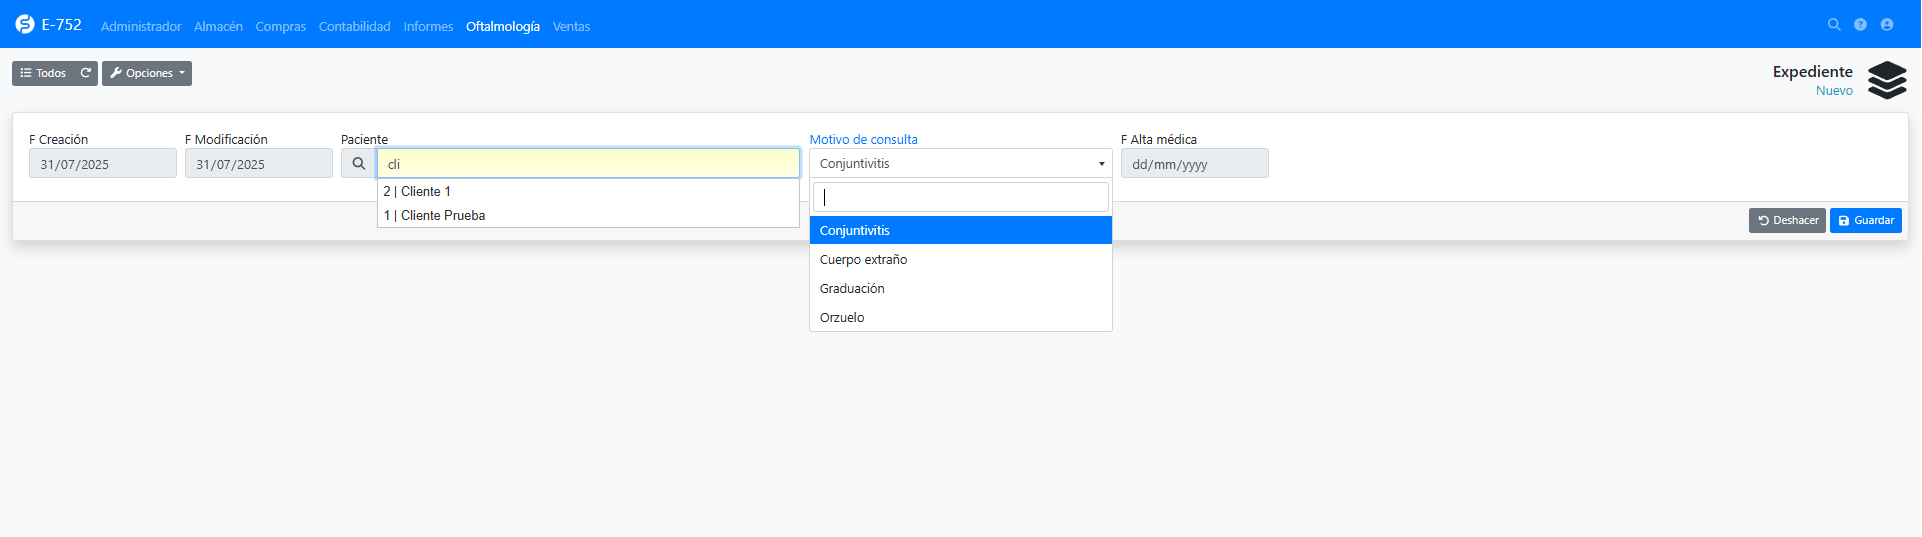The image size is (1922, 537).
Task: Expand the Opciones dropdown menu
Action: tap(147, 73)
